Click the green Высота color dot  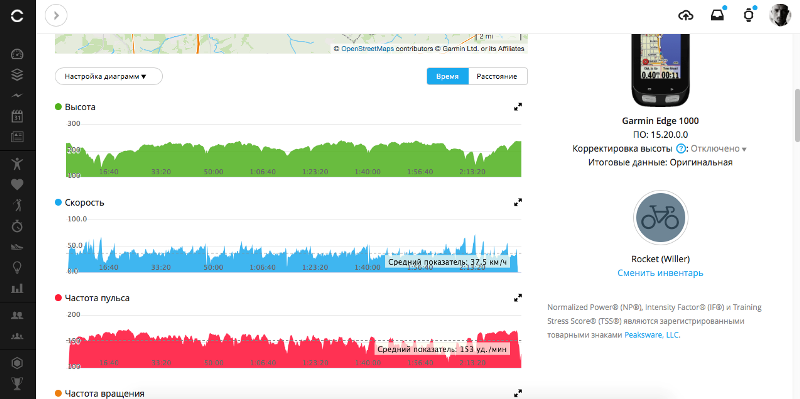click(58, 107)
